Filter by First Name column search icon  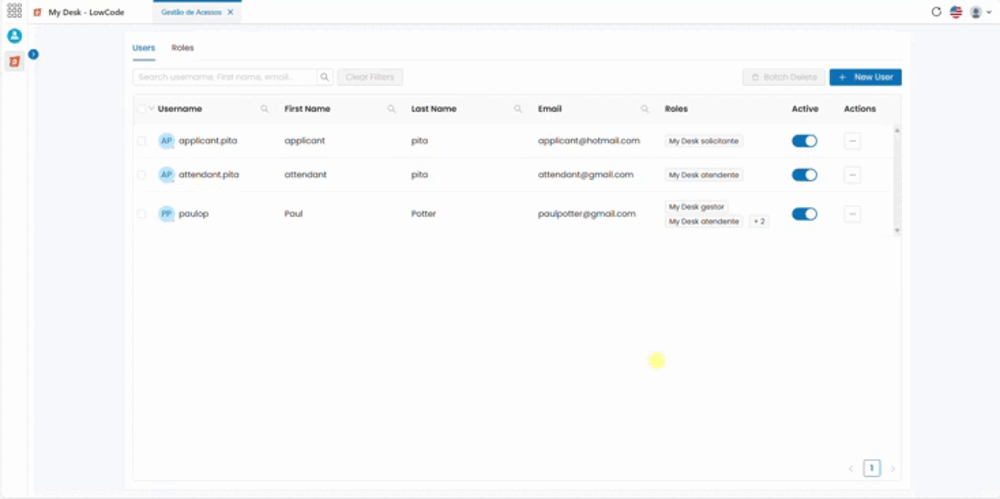[392, 109]
